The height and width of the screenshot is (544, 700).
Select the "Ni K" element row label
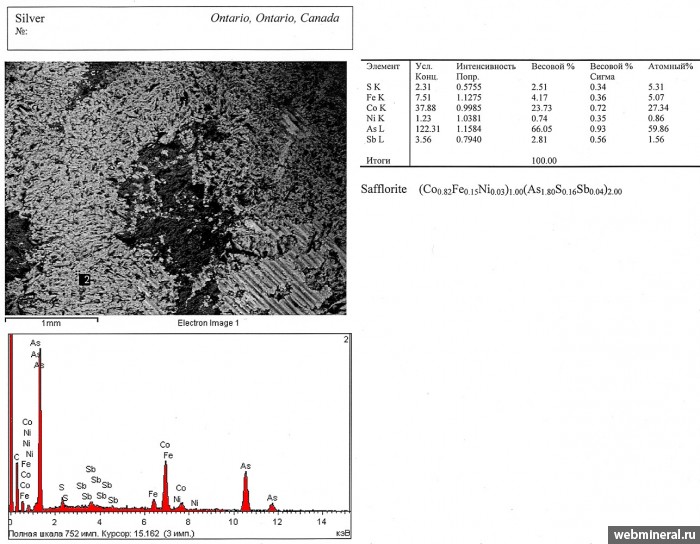coord(375,118)
